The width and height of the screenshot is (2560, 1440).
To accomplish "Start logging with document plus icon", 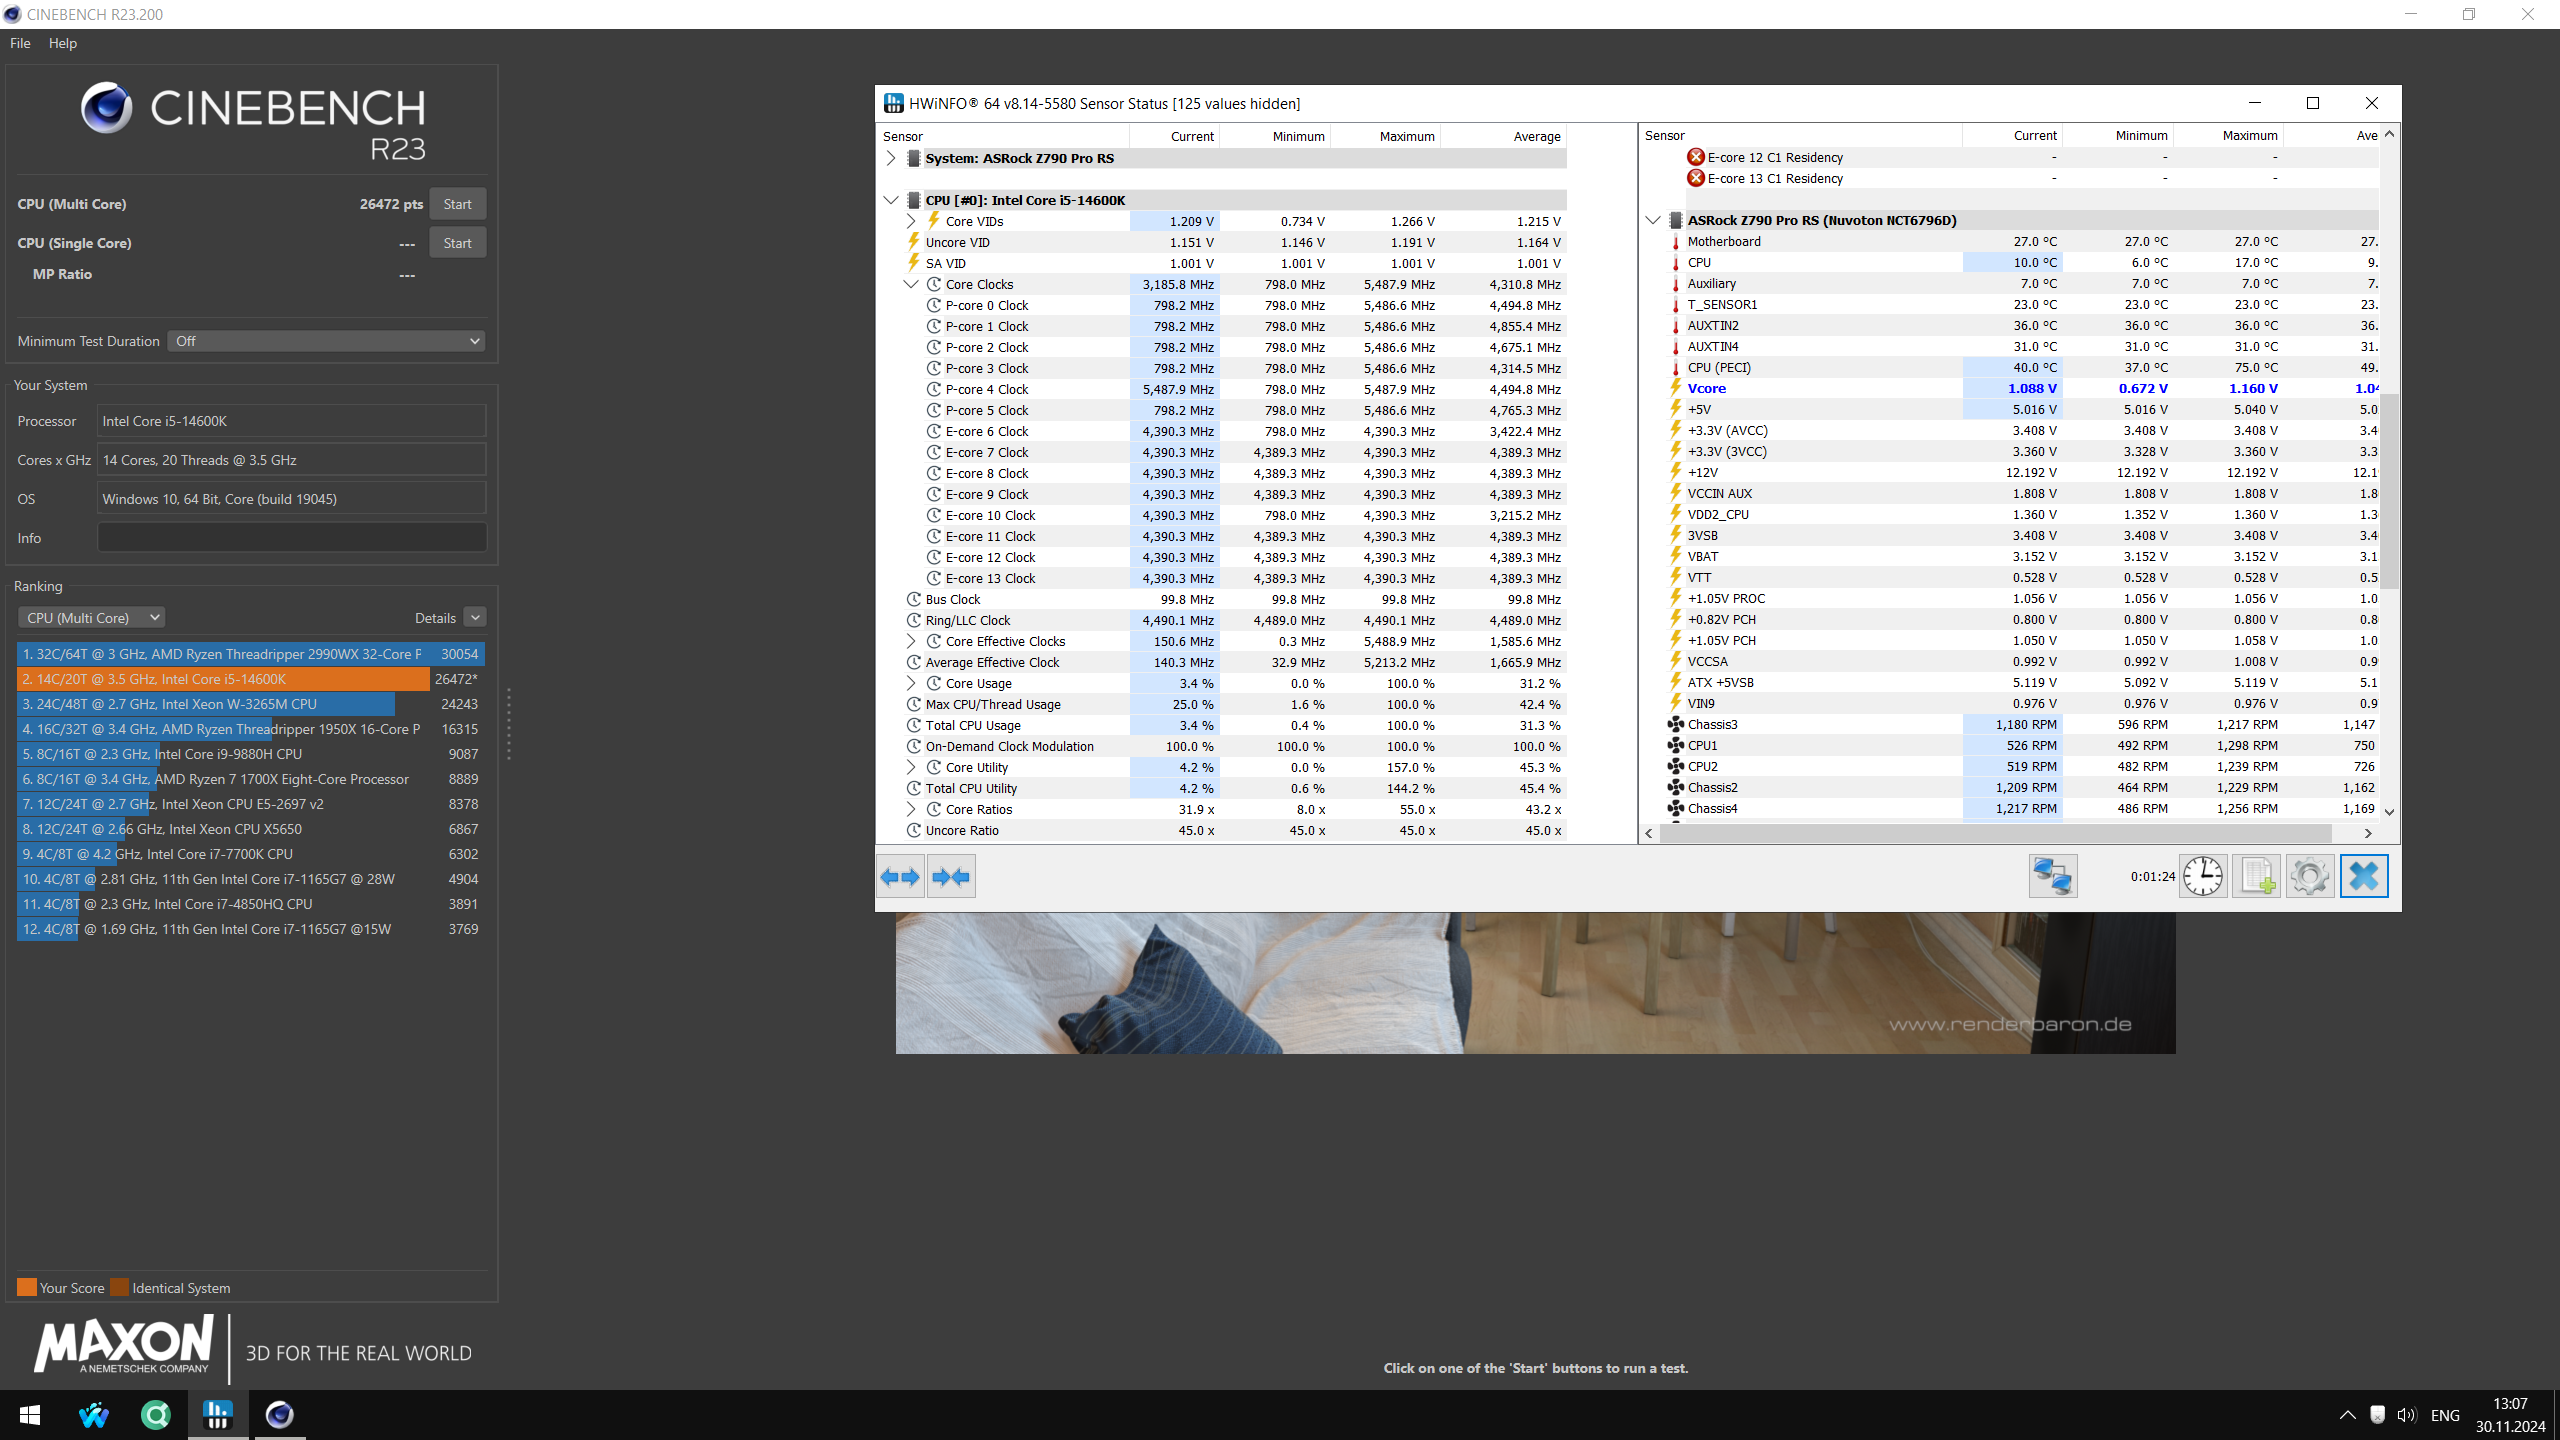I will point(2256,877).
